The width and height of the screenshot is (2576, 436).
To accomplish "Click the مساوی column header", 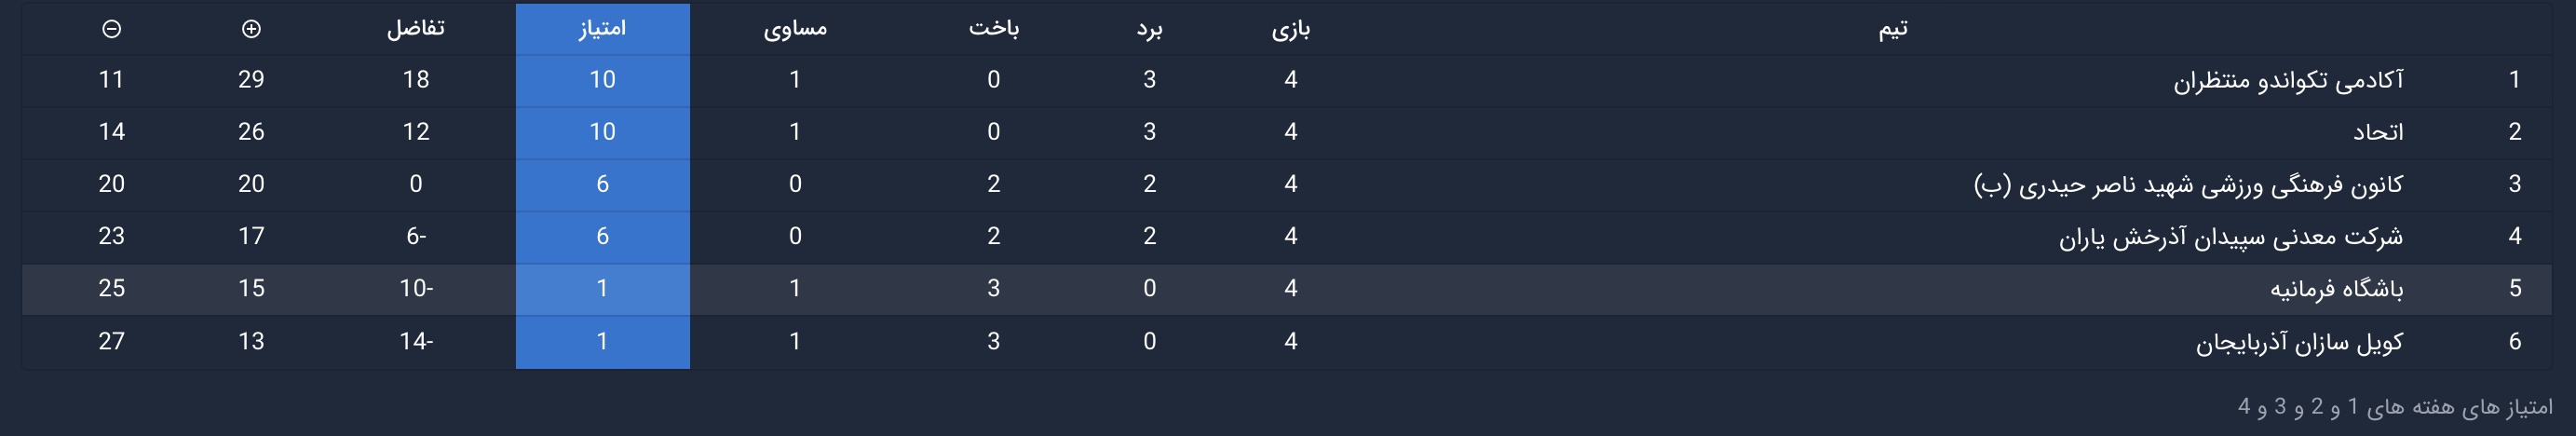I will [795, 29].
